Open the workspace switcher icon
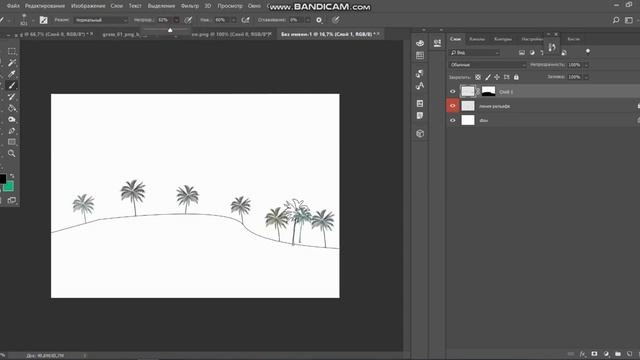The image size is (640, 360). pos(629,20)
